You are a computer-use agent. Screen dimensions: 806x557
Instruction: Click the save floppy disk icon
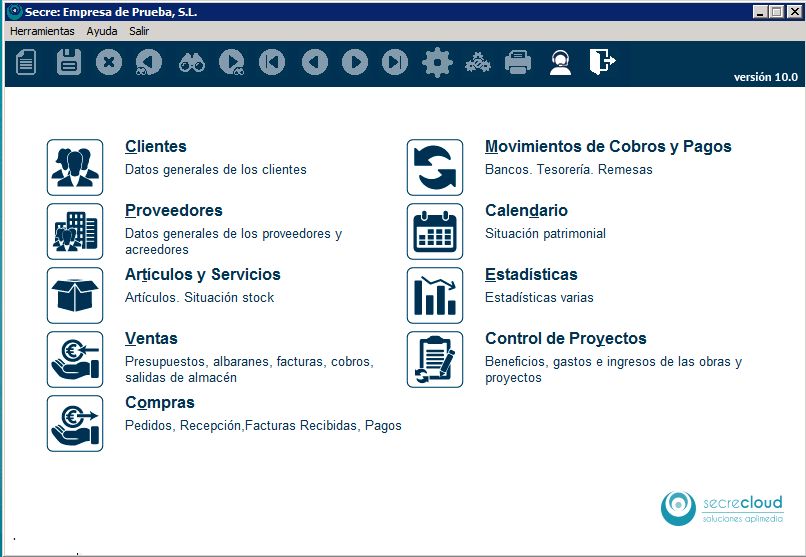coord(69,63)
